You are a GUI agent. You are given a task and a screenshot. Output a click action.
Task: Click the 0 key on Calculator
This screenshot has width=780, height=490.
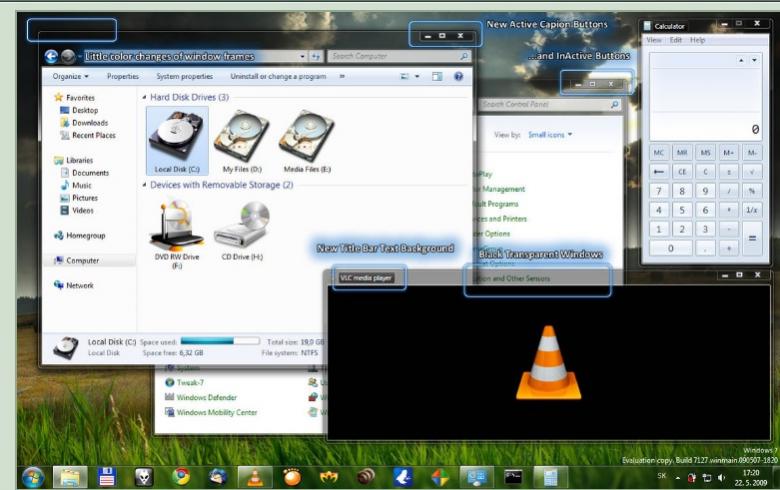click(670, 248)
